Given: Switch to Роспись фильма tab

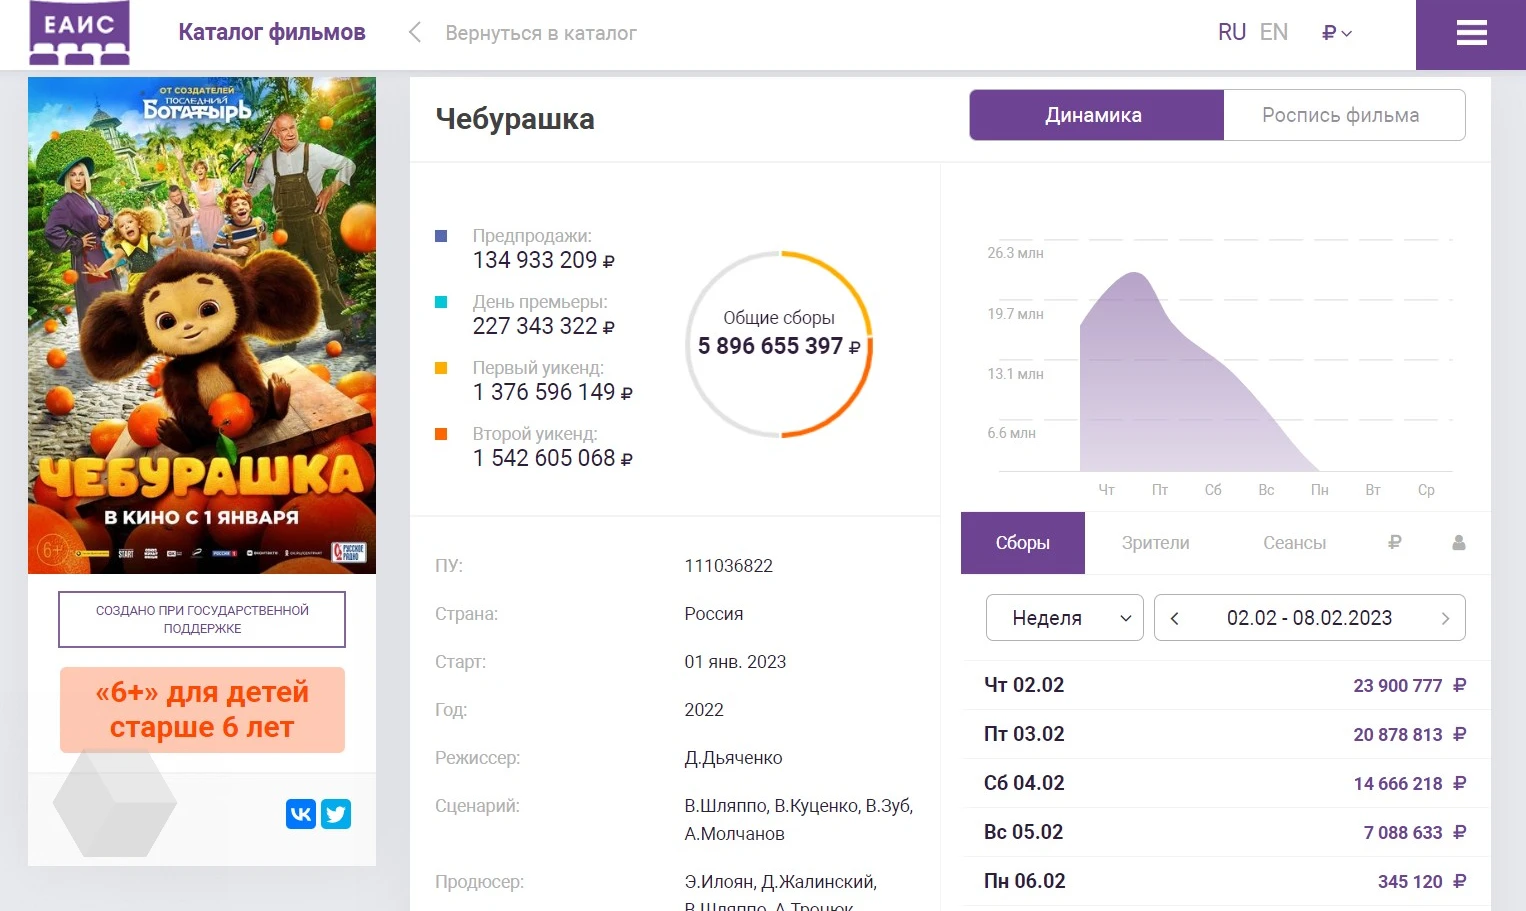Looking at the screenshot, I should point(1344,115).
